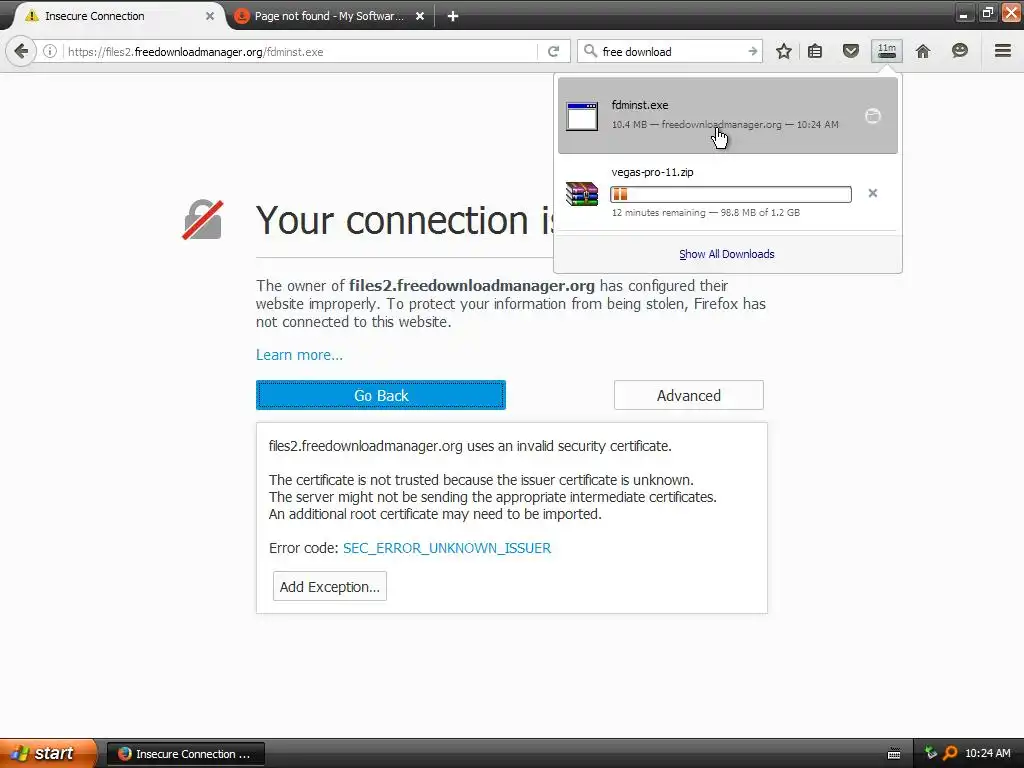Open the fdminst.exe download entry

coord(728,116)
